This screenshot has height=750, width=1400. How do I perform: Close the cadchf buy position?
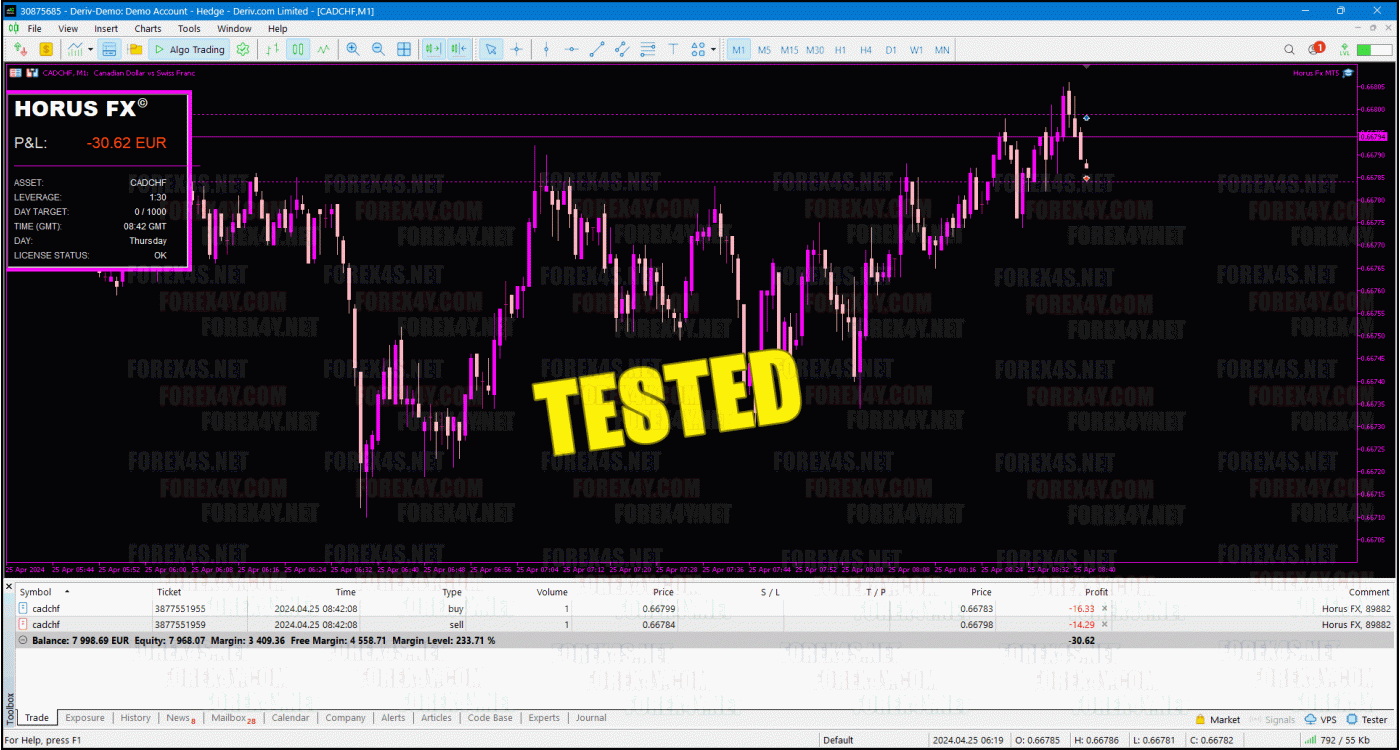[1104, 608]
